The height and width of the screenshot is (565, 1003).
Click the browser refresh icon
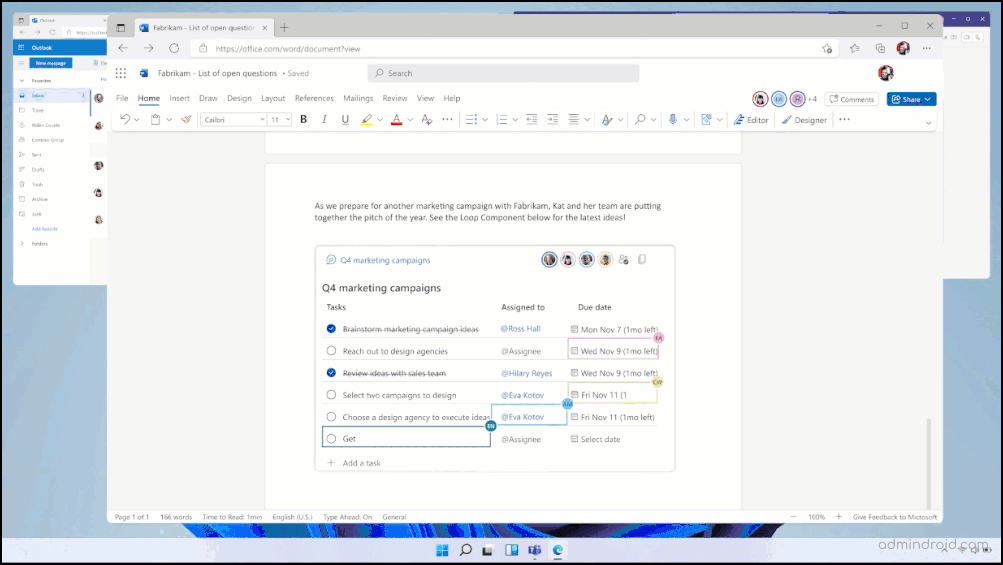click(x=174, y=48)
